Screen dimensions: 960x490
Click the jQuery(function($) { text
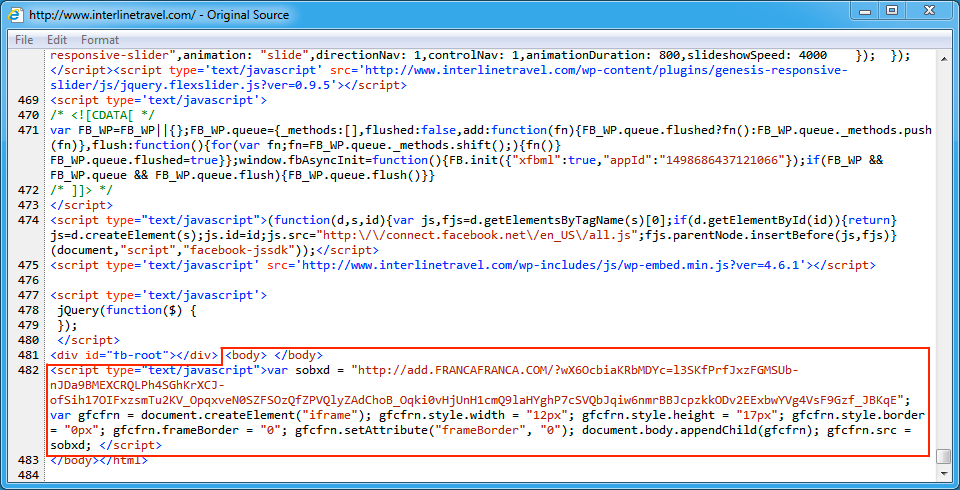click(x=126, y=310)
